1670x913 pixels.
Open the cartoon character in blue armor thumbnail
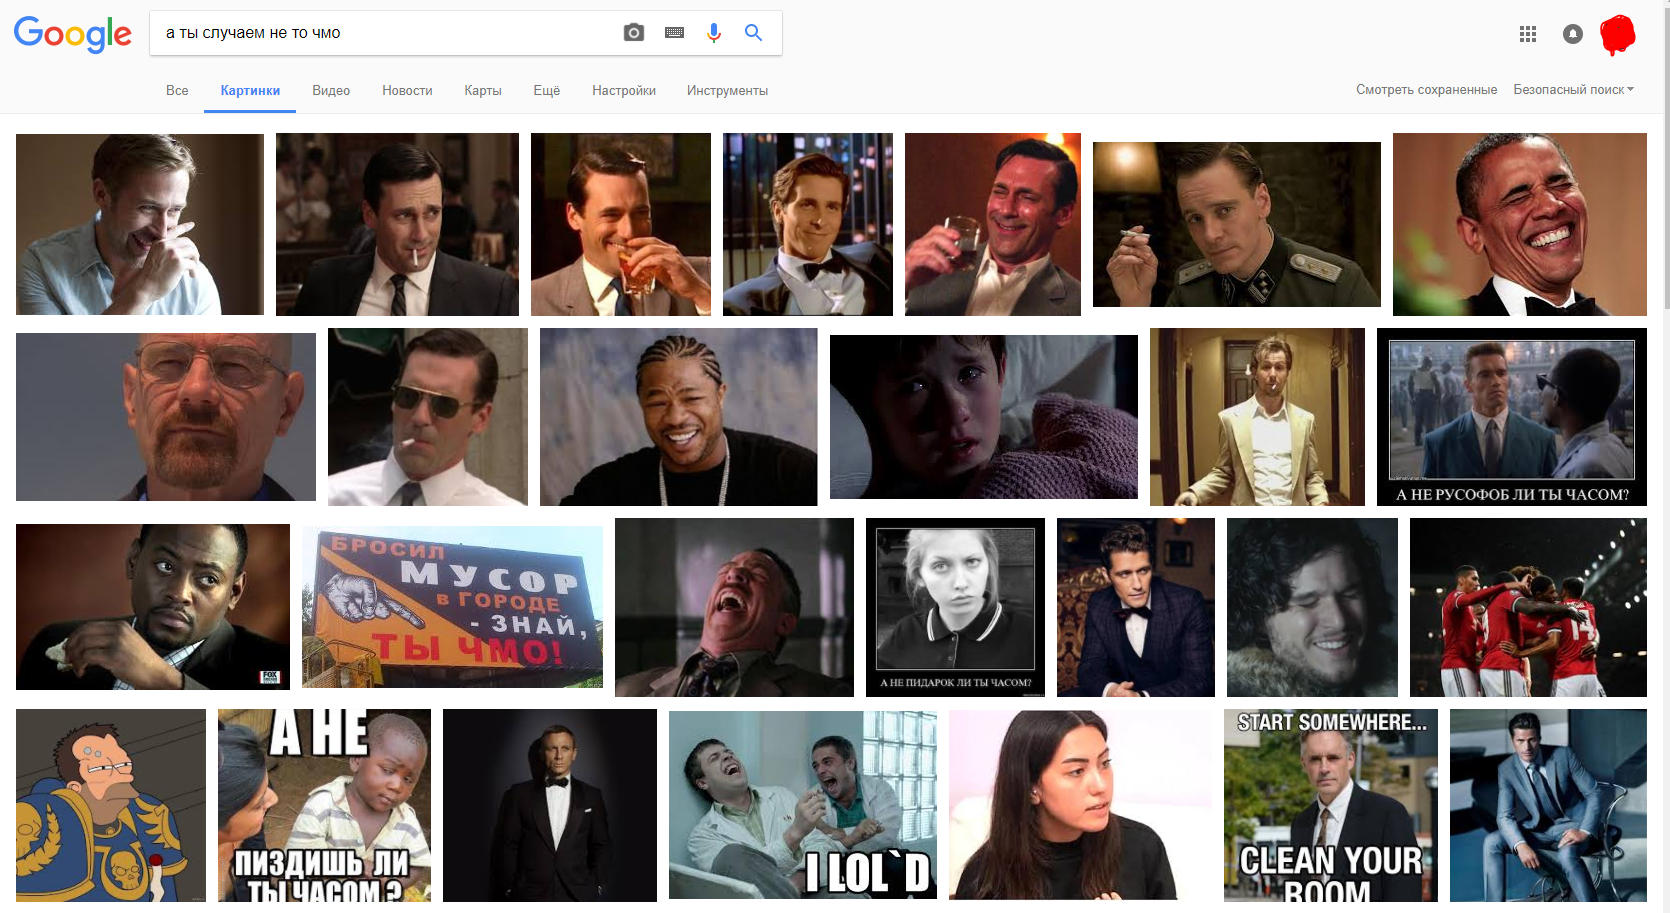[111, 805]
